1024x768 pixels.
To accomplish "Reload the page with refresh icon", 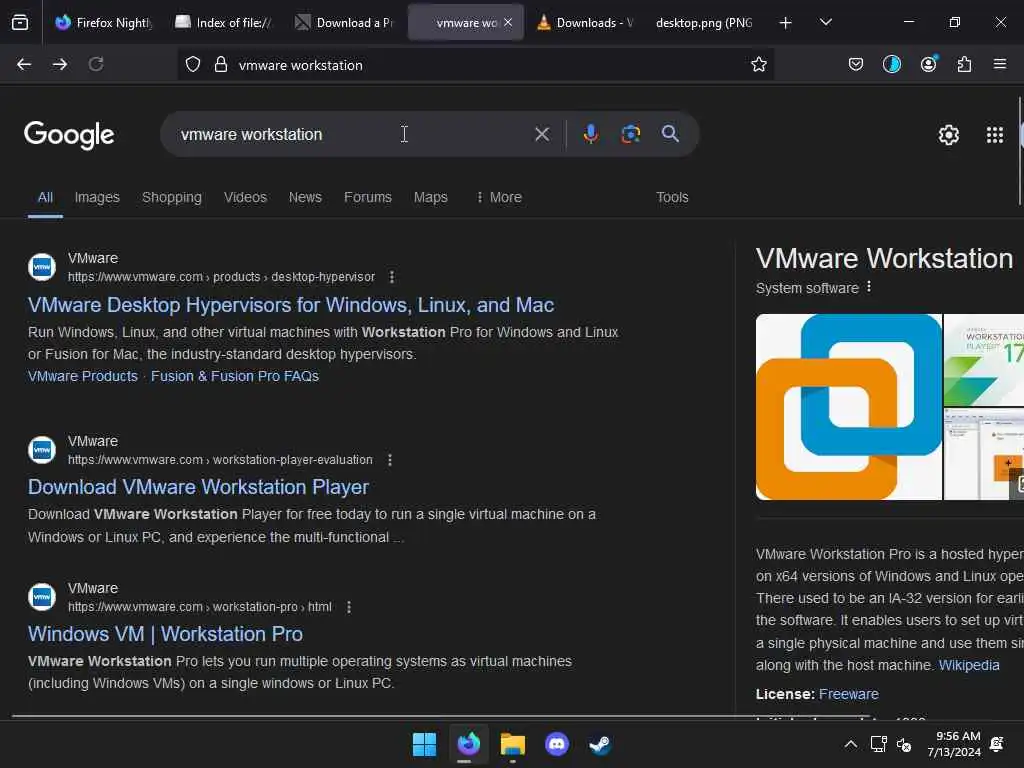I will [x=96, y=64].
